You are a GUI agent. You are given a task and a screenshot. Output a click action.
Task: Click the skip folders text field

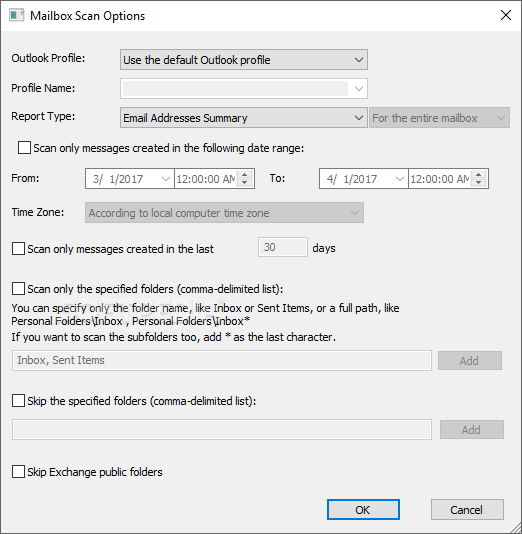click(222, 430)
